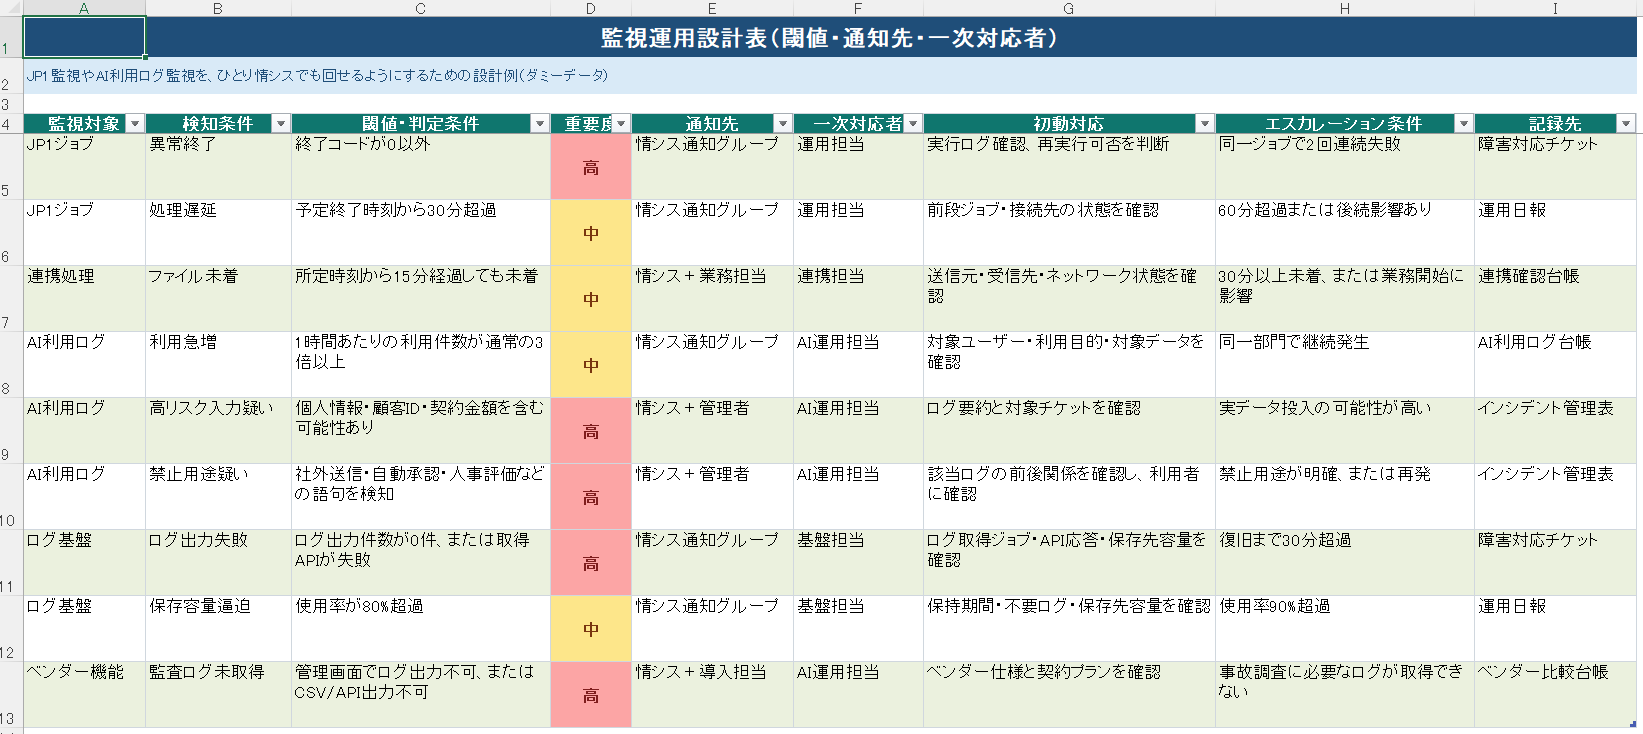Click the 連携処理 cell
Screen dimensions: 1643x734
click(84, 299)
